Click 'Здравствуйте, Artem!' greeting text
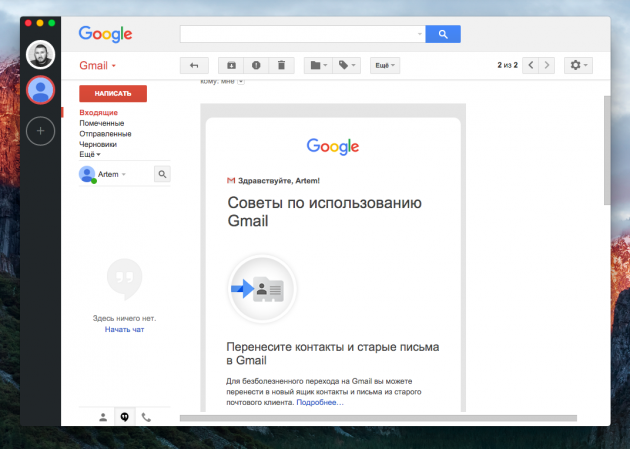This screenshot has width=630, height=449. pos(279,181)
